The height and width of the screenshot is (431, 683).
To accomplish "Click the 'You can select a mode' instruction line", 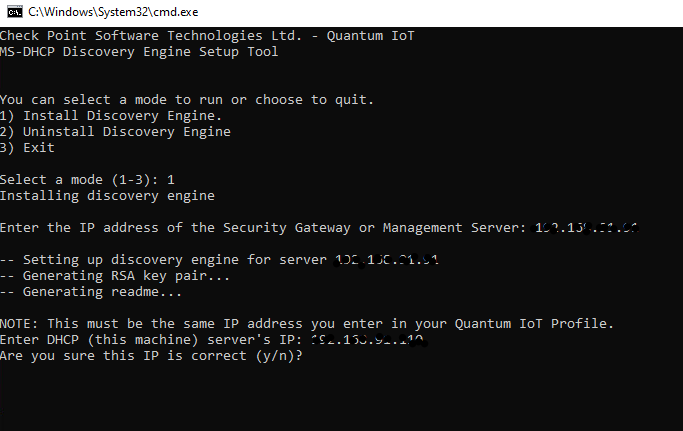I will [187, 100].
